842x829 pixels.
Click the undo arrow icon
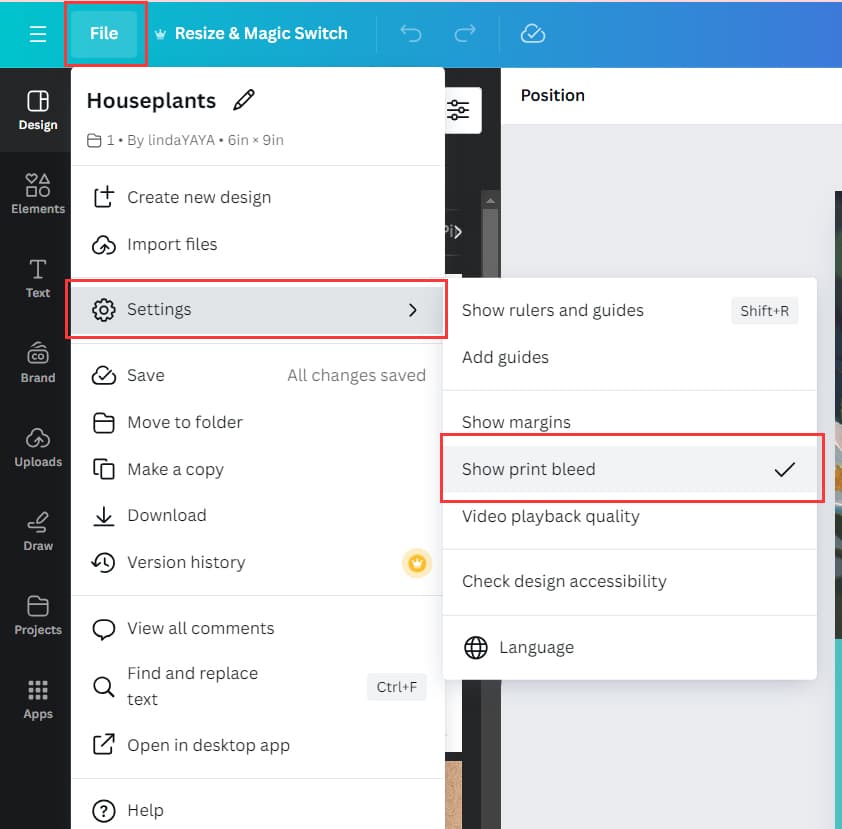click(411, 34)
